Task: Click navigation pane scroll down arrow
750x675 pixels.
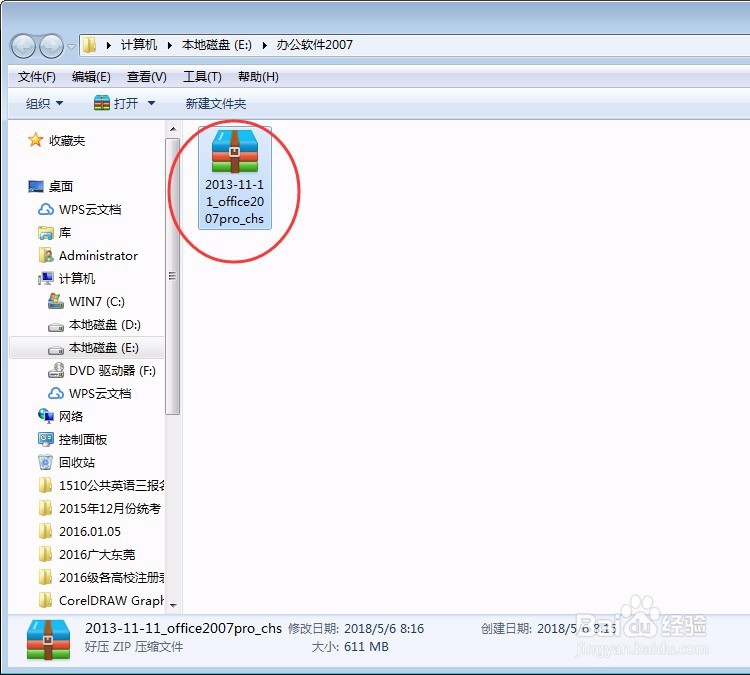Action: tap(173, 606)
